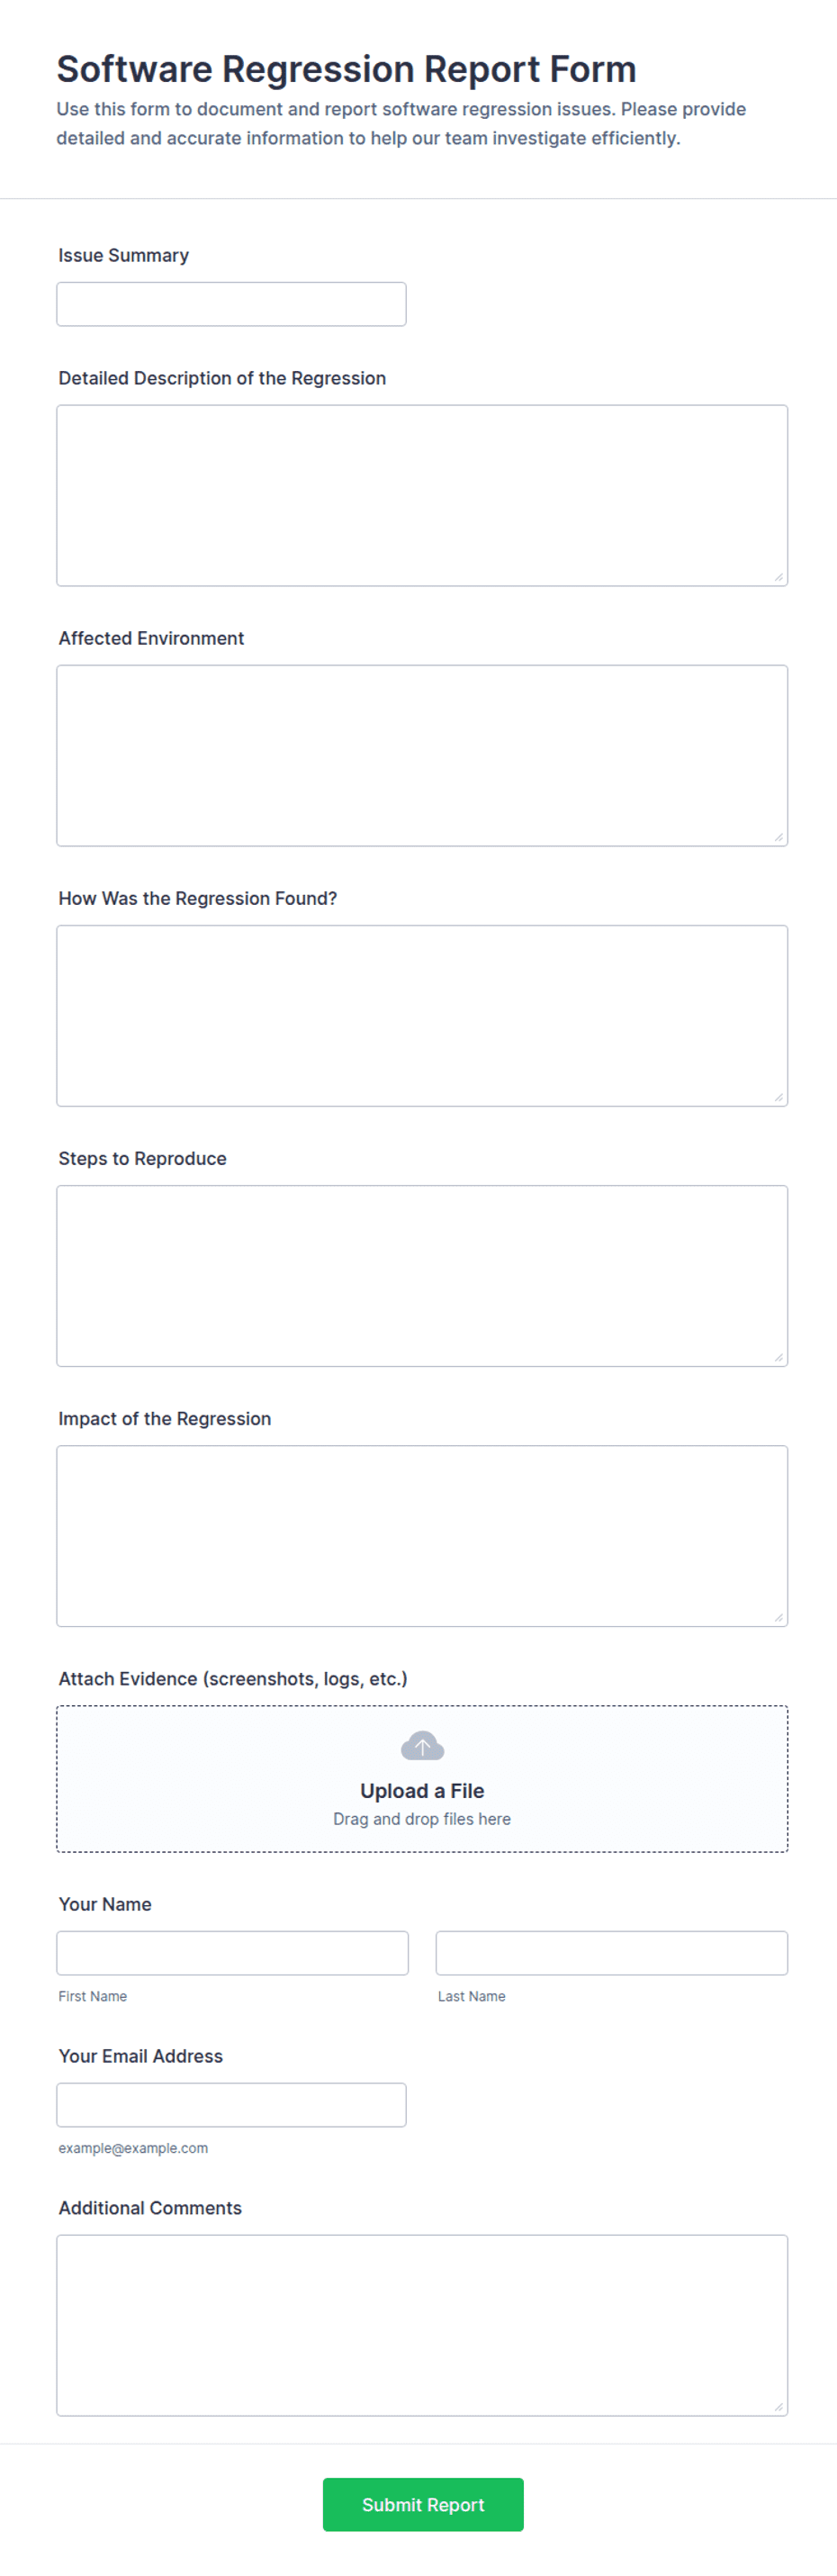This screenshot has height=2576, width=837.
Task: Activate the Steps to Reproduce text area
Action: (422, 1275)
